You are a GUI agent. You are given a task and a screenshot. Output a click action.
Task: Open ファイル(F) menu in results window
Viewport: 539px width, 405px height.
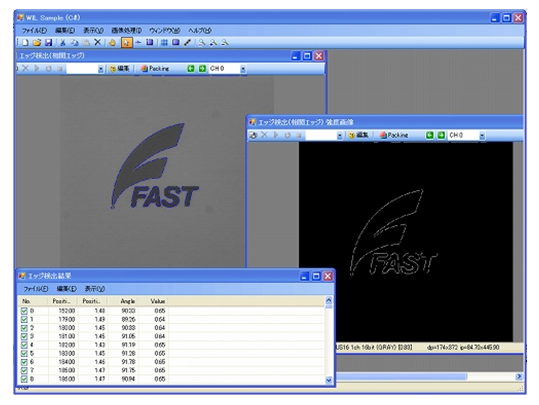[x=35, y=289]
